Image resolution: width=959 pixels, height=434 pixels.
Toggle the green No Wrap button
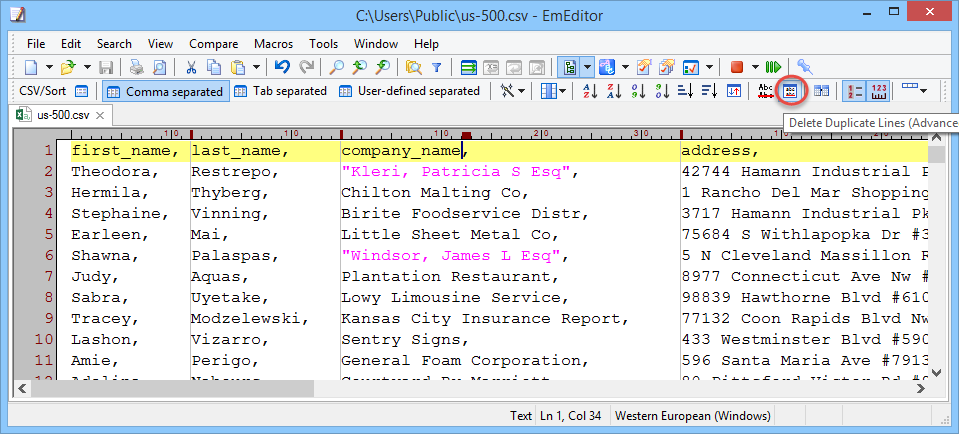[x=469, y=67]
